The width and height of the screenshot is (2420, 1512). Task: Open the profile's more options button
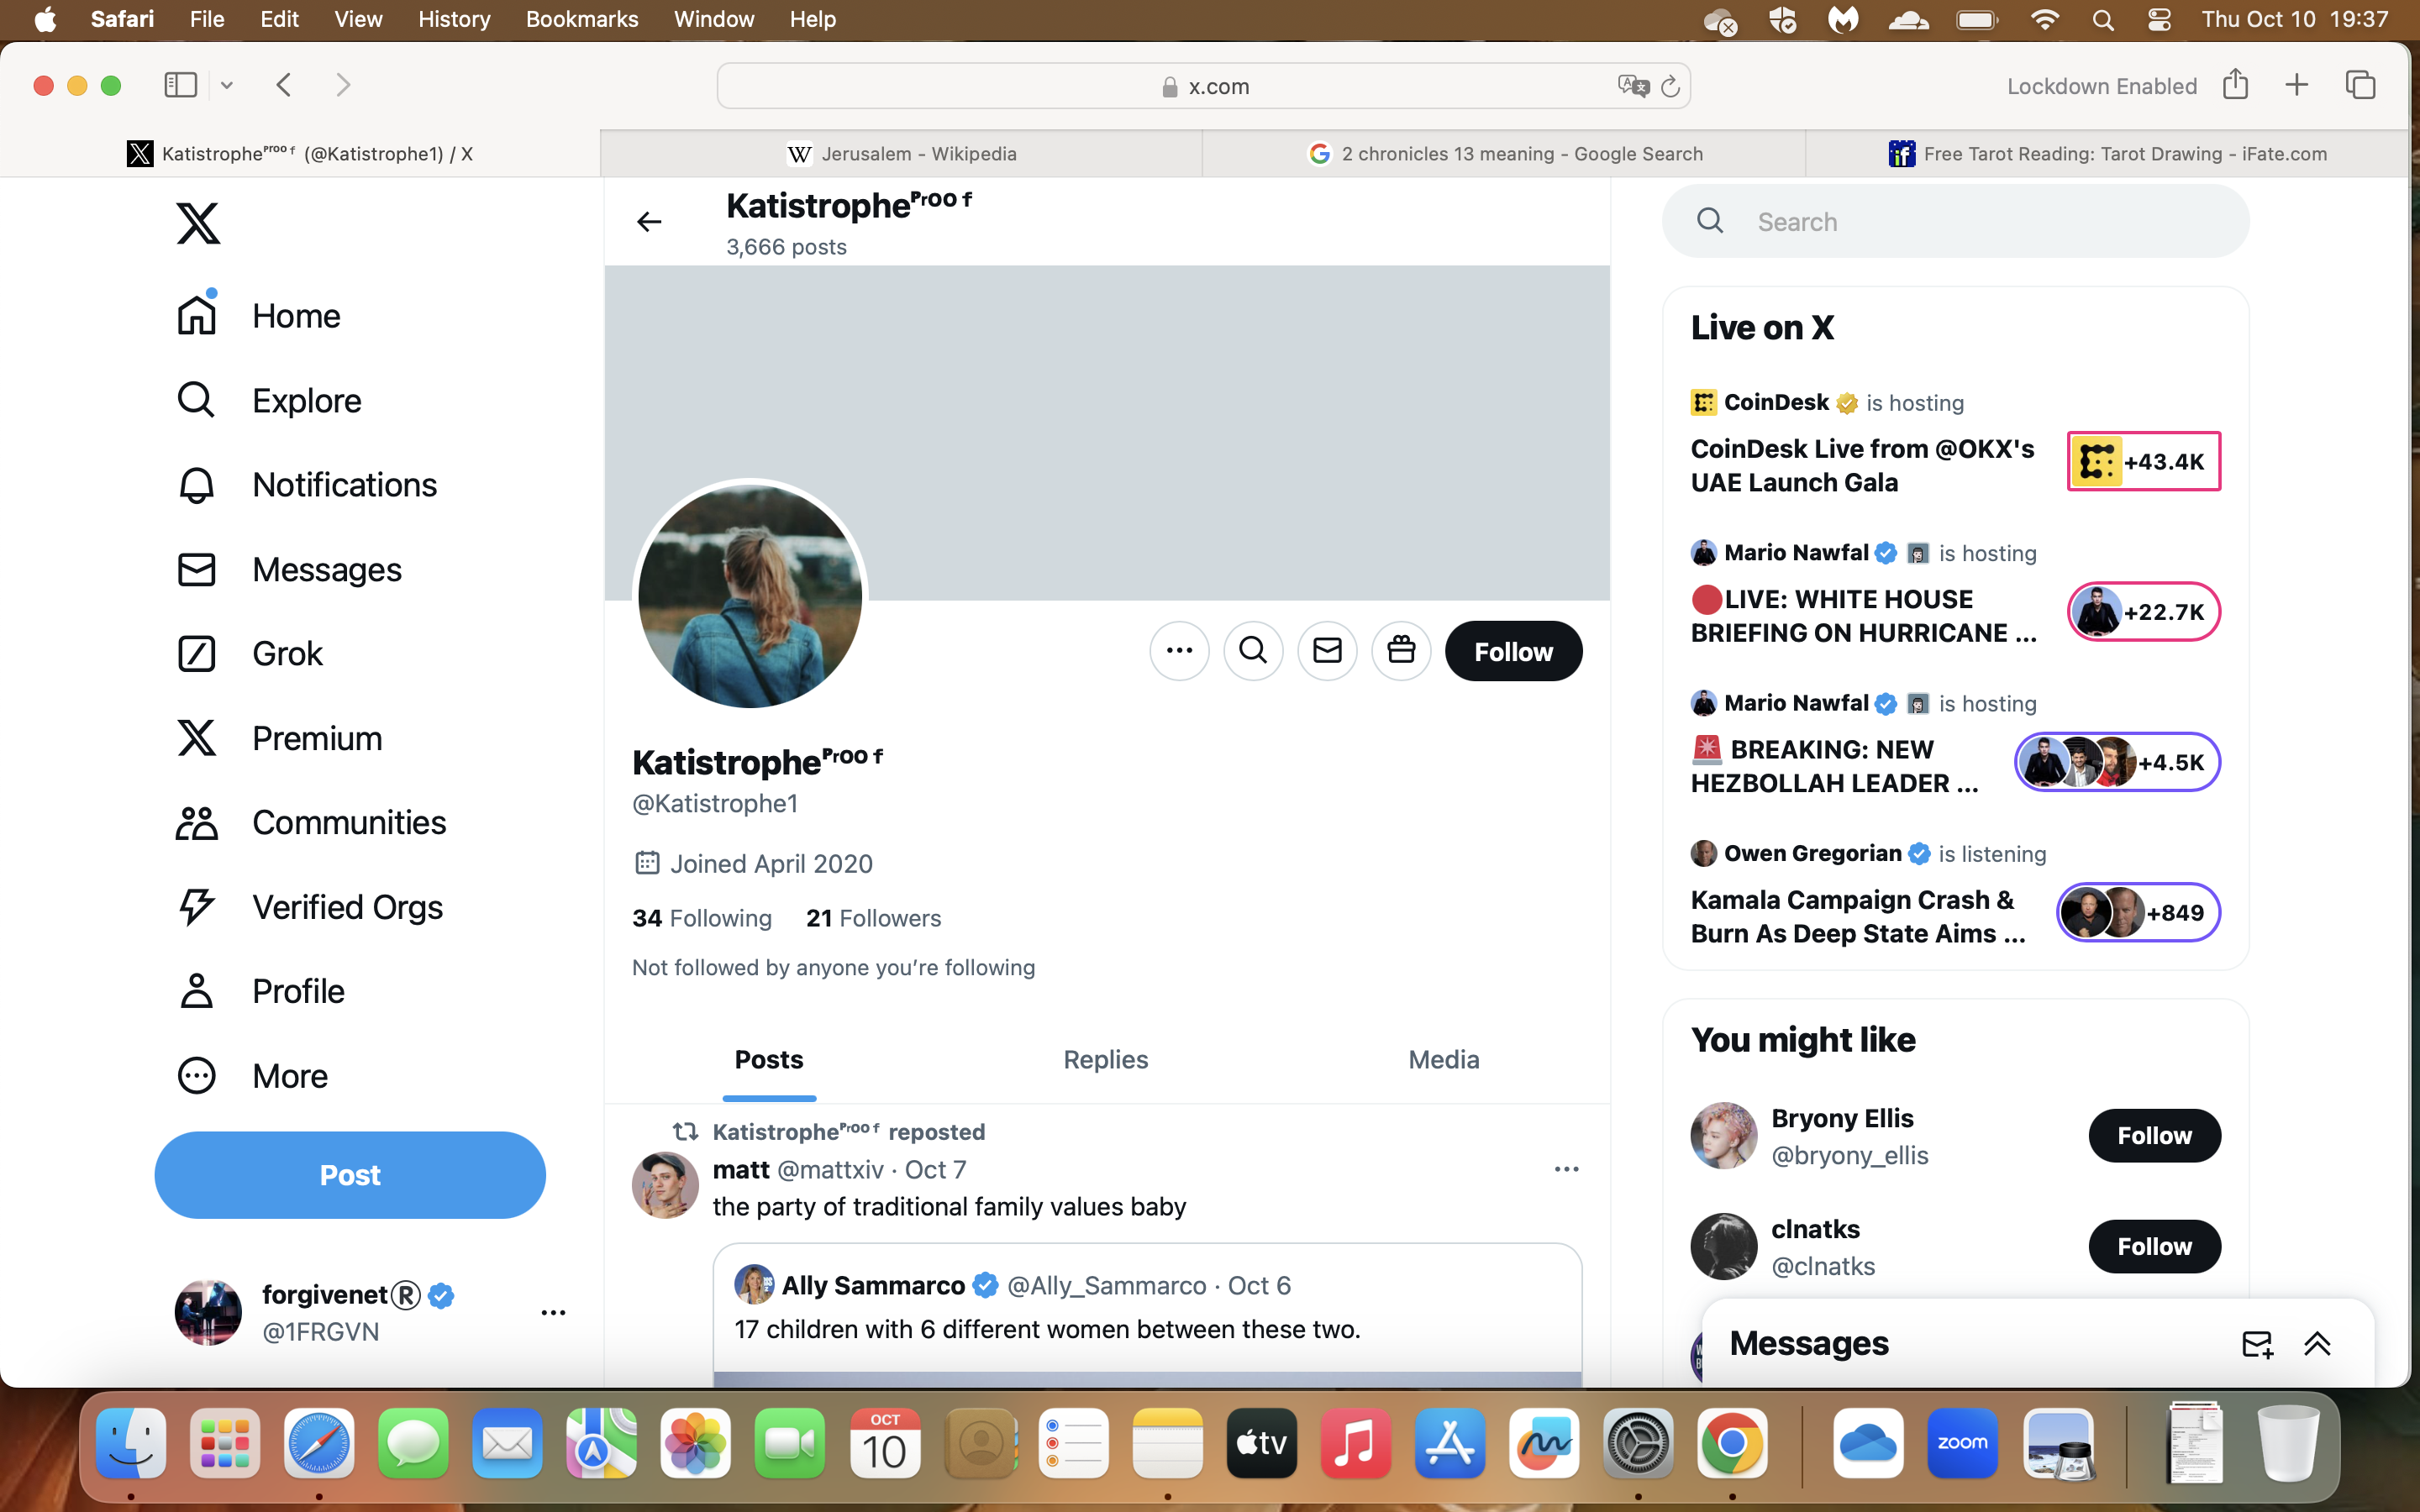(x=1180, y=651)
